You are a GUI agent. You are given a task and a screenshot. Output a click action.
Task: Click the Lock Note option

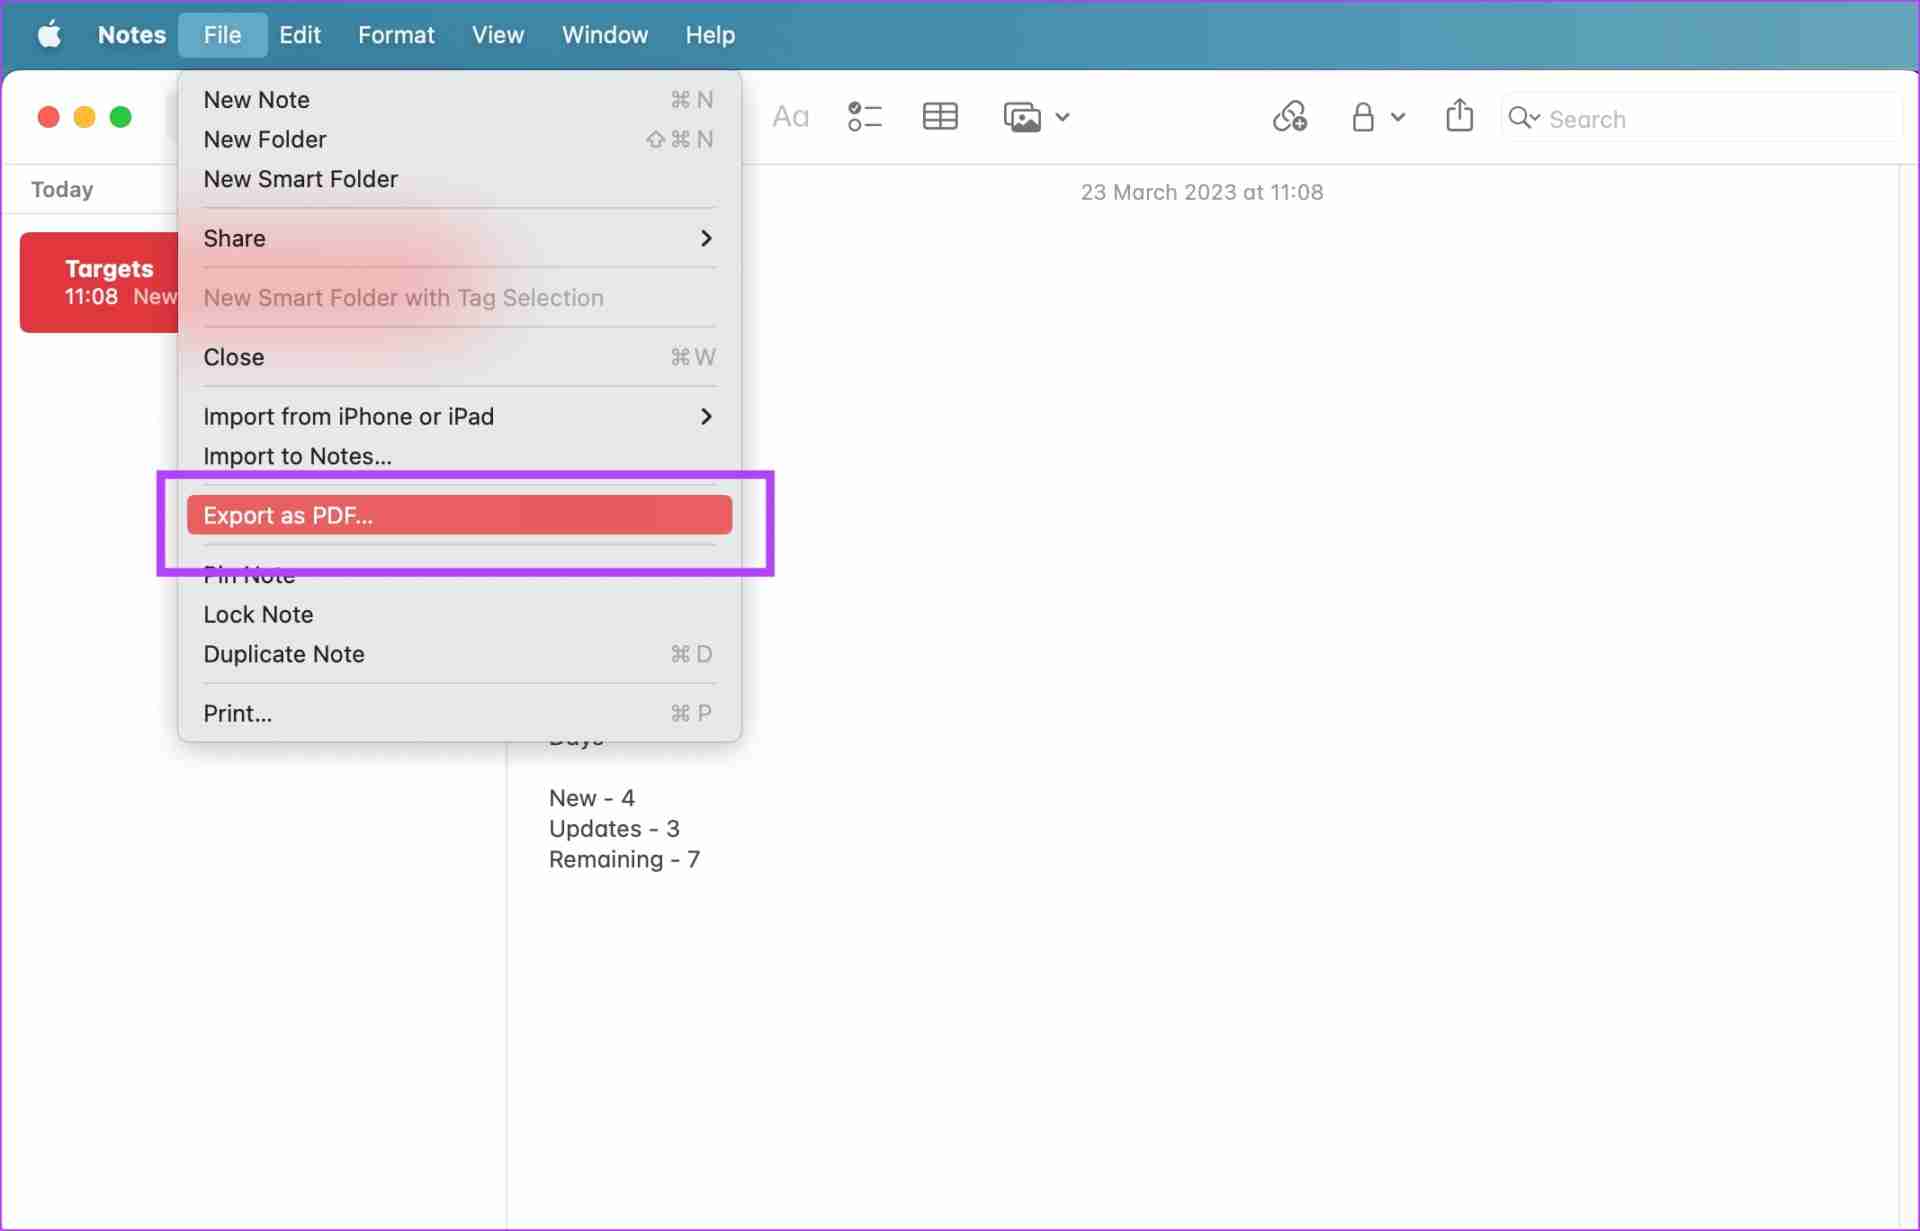tap(257, 614)
